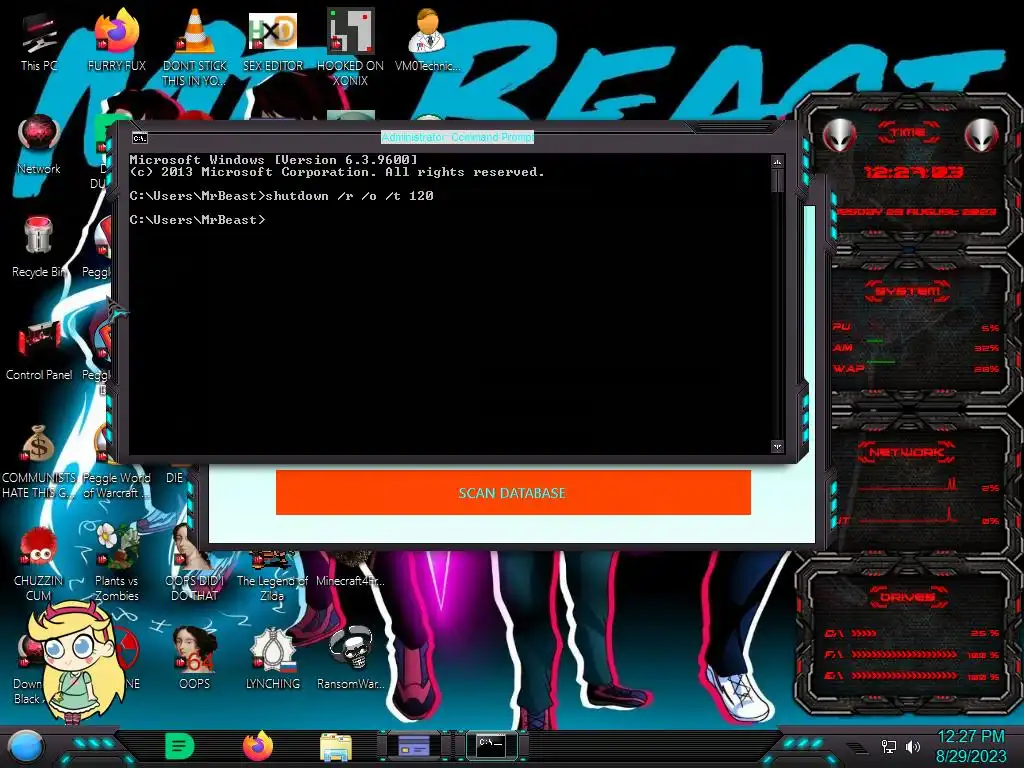Open The Legend of Zilda shortcut

(x=272, y=578)
